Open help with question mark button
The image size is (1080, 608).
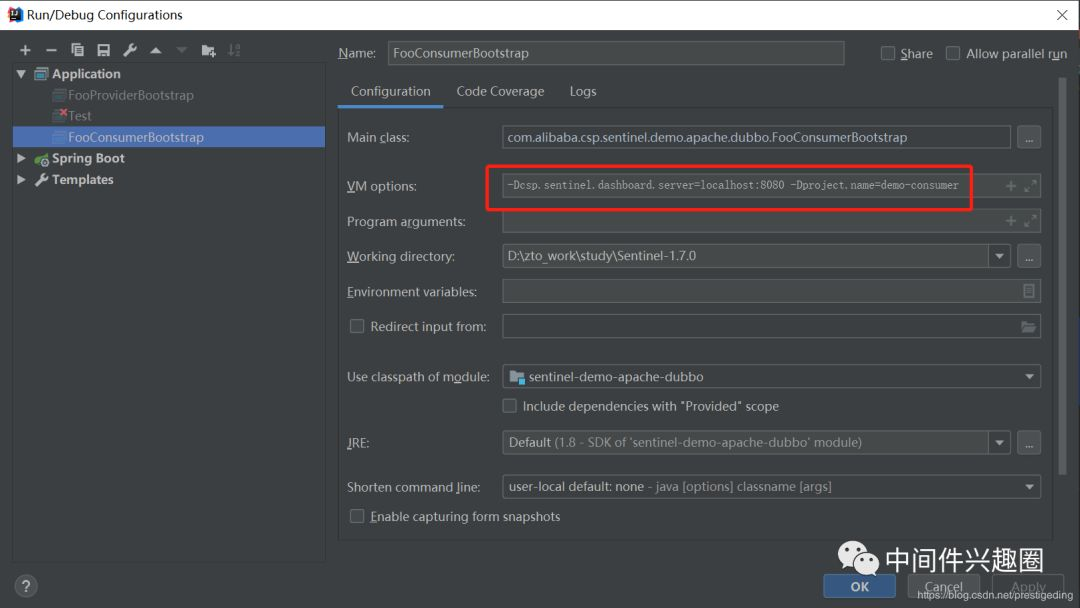(25, 586)
